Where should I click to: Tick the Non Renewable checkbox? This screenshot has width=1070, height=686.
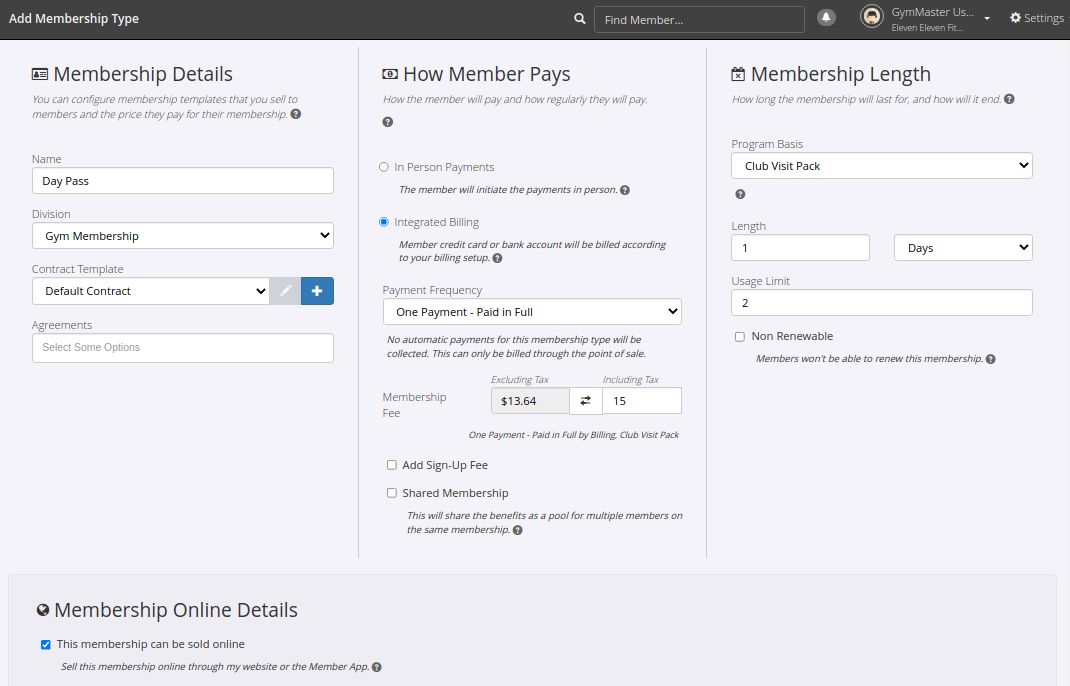pos(740,337)
